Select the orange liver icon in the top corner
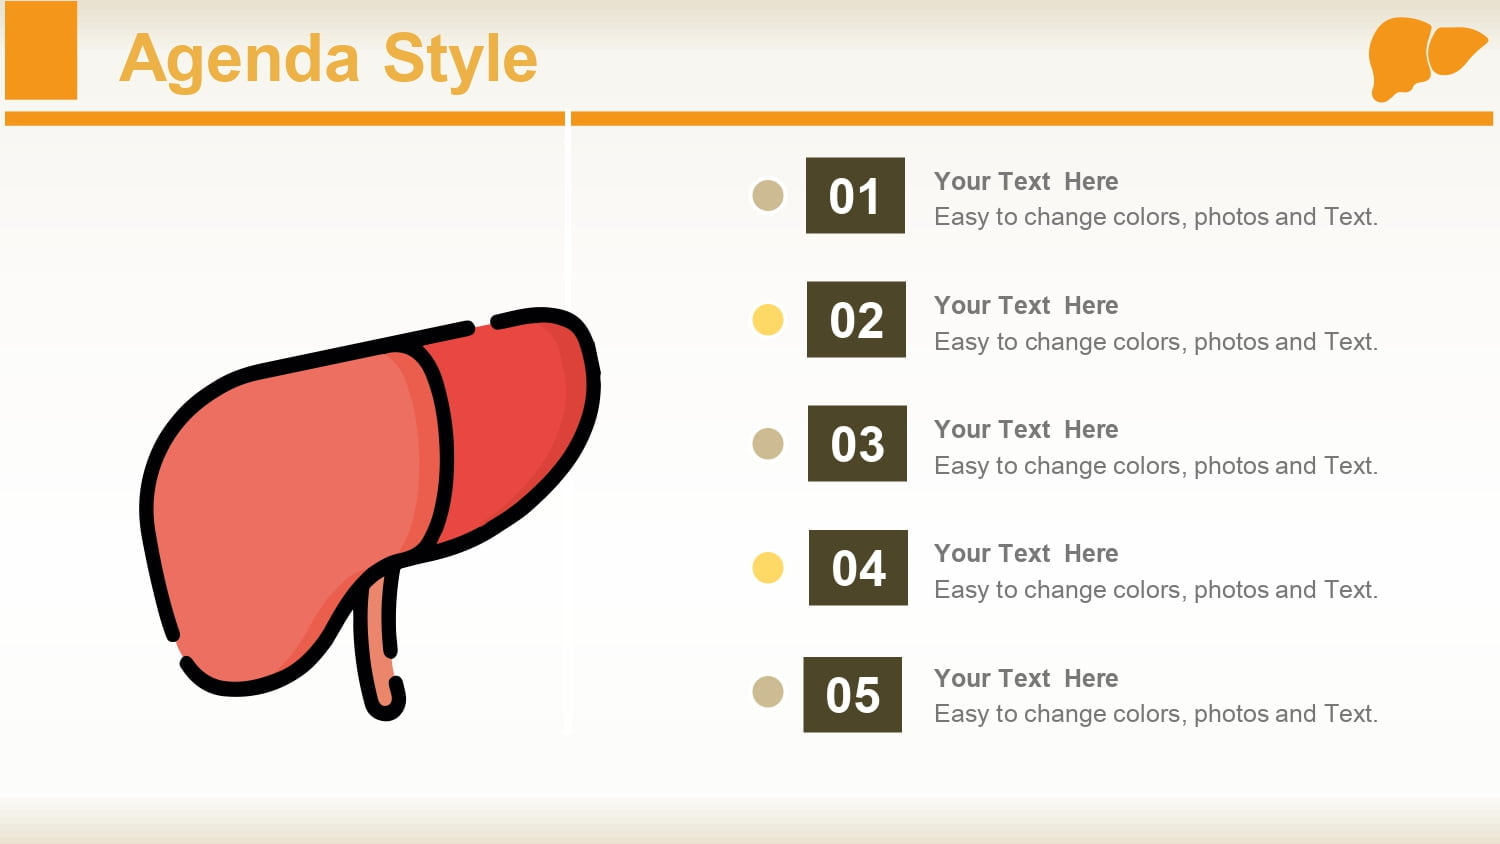Screen dimensions: 1500x844 point(1428,59)
